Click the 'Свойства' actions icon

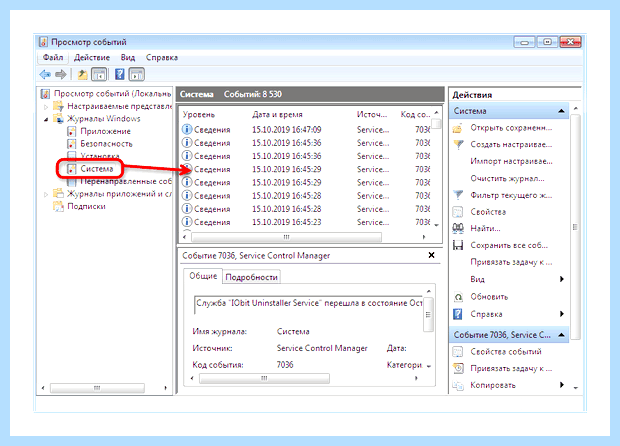pyautogui.click(x=458, y=212)
